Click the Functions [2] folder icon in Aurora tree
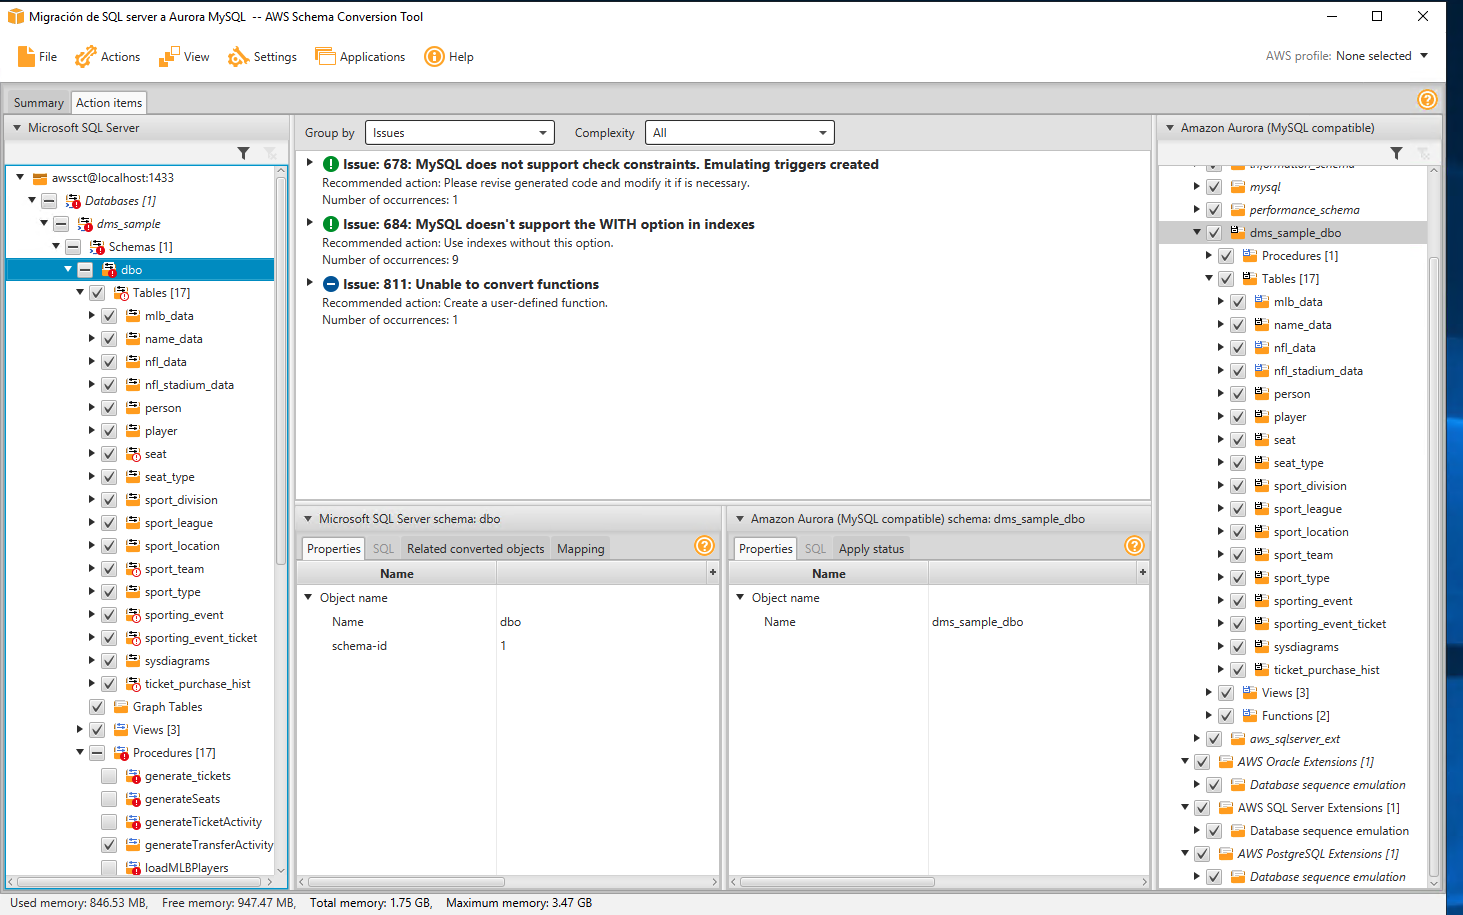Screen dimensions: 1463x915 click(x=1250, y=716)
